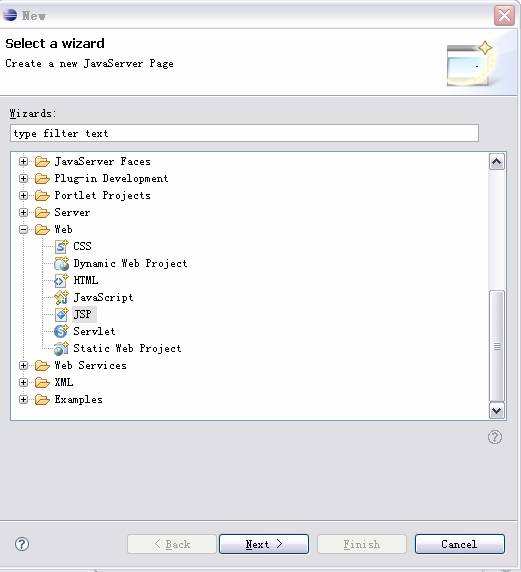This screenshot has height=572, width=521.
Task: Expand the Web Services folder
Action: (x=23, y=366)
